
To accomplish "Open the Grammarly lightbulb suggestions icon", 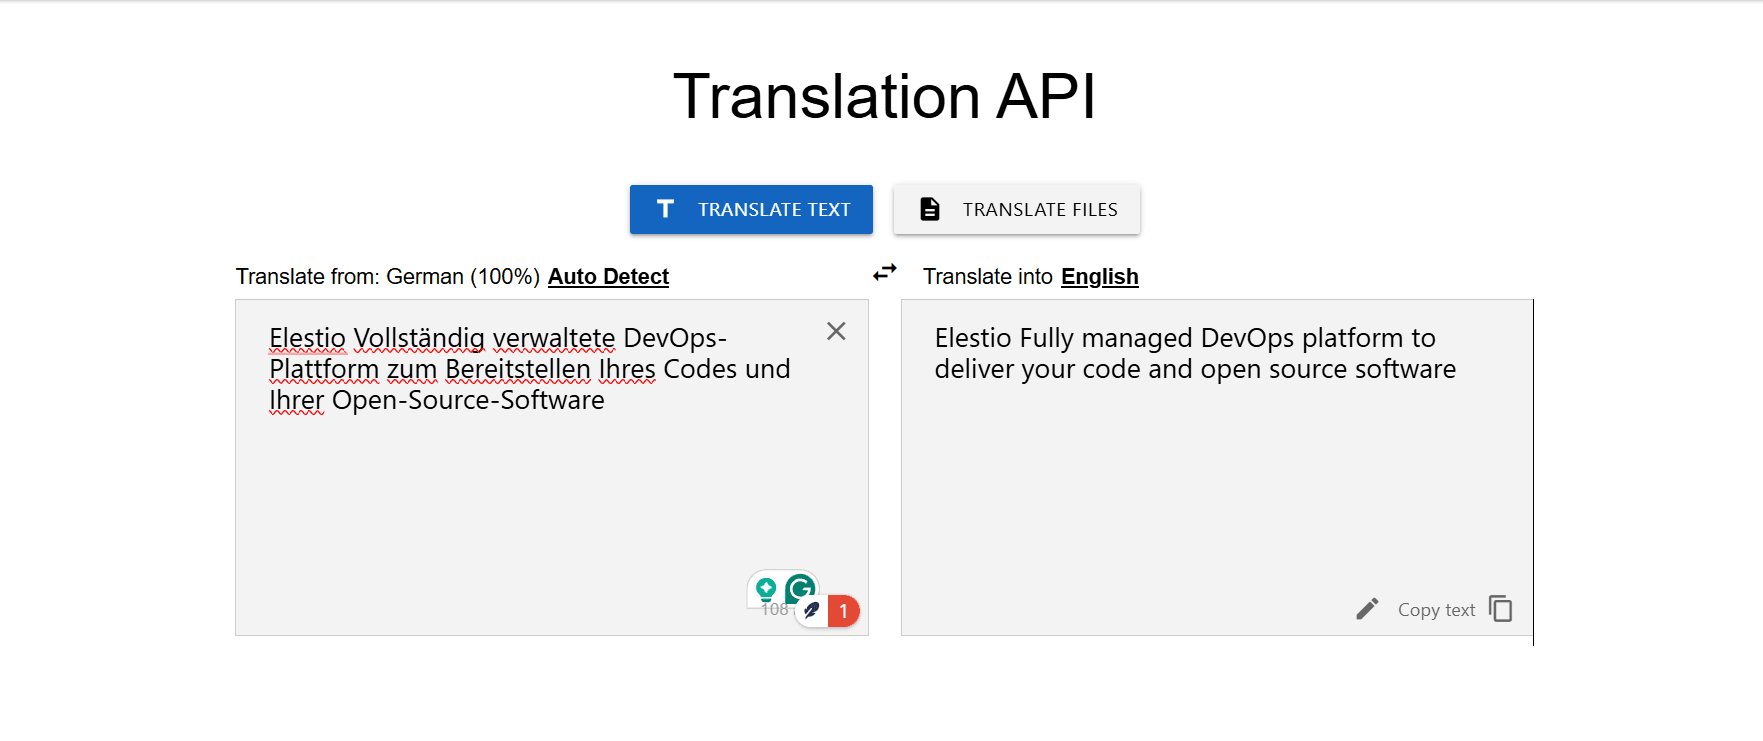I will 766,588.
